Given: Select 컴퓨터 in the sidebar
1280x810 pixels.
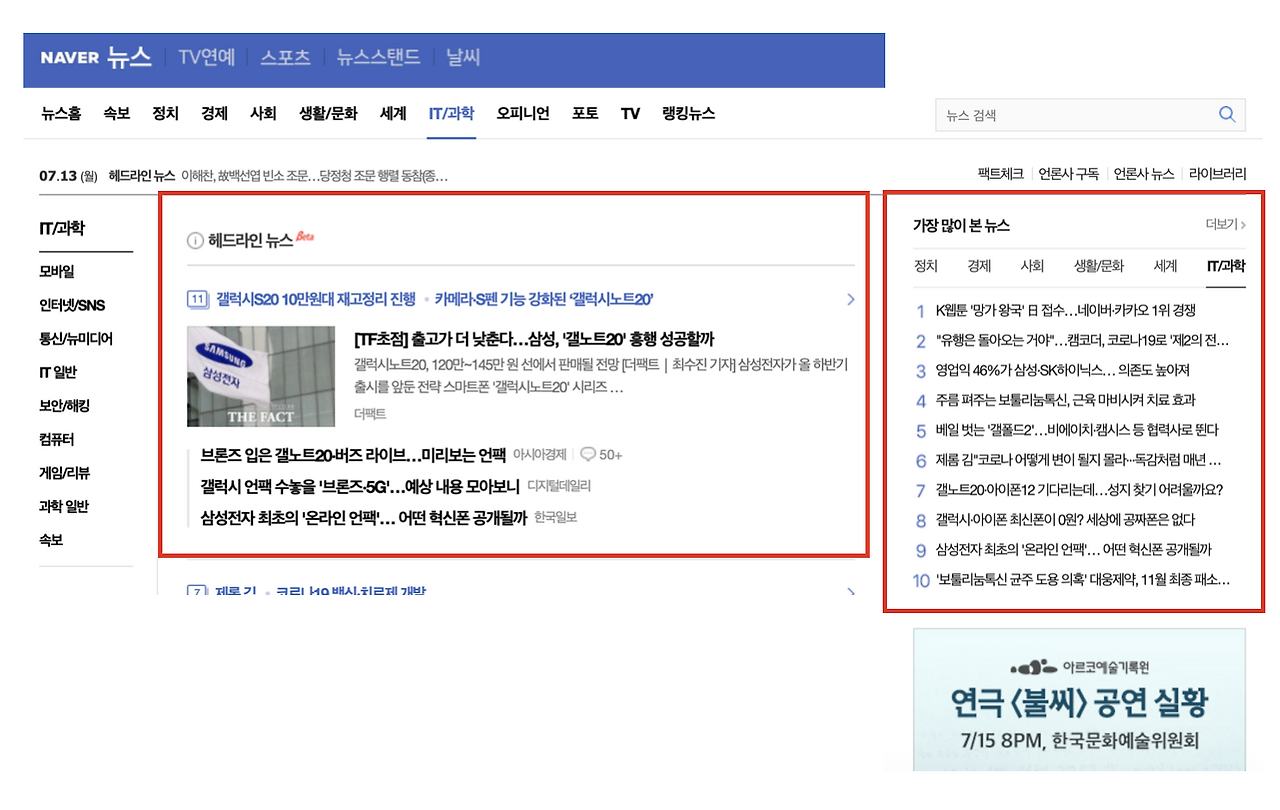Looking at the screenshot, I should coord(57,439).
